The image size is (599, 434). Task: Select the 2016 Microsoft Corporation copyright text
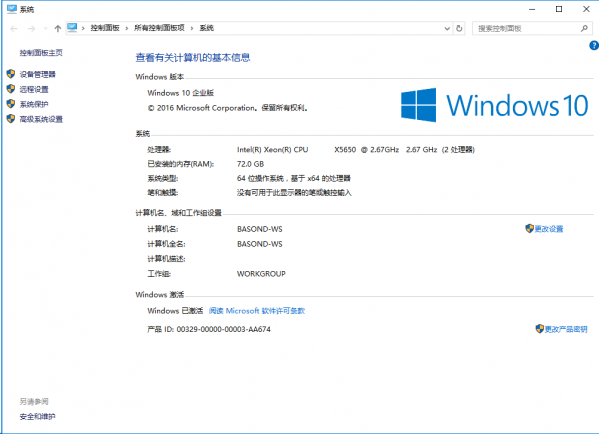[228, 108]
